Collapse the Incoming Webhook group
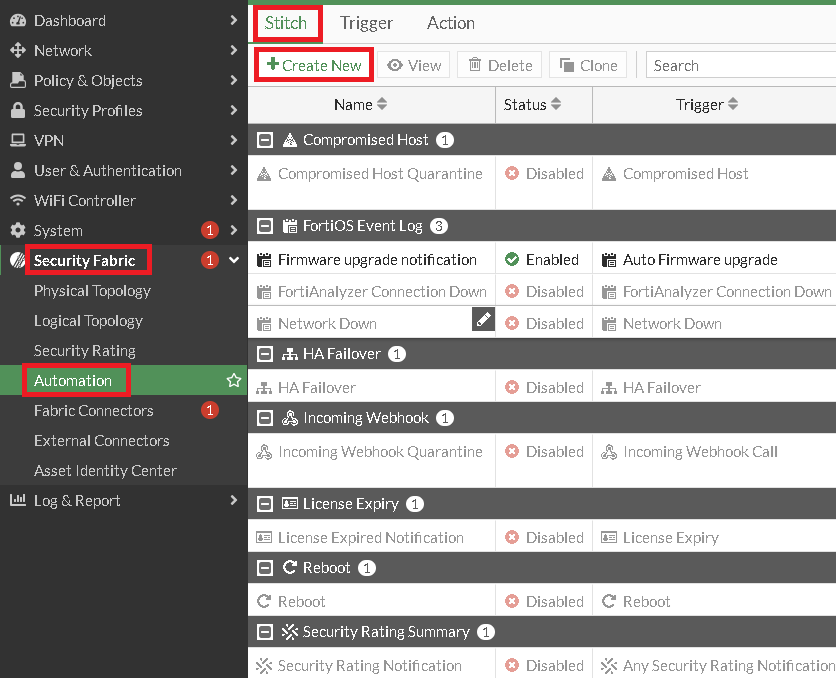836x678 pixels. coord(264,418)
